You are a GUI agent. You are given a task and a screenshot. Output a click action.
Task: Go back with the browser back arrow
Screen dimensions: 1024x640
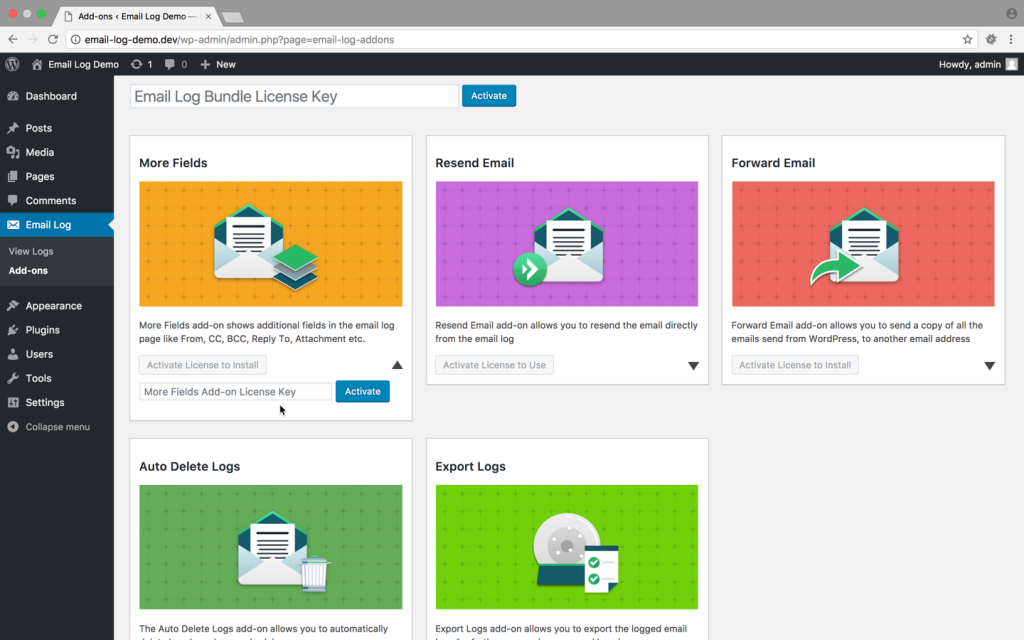tap(13, 39)
